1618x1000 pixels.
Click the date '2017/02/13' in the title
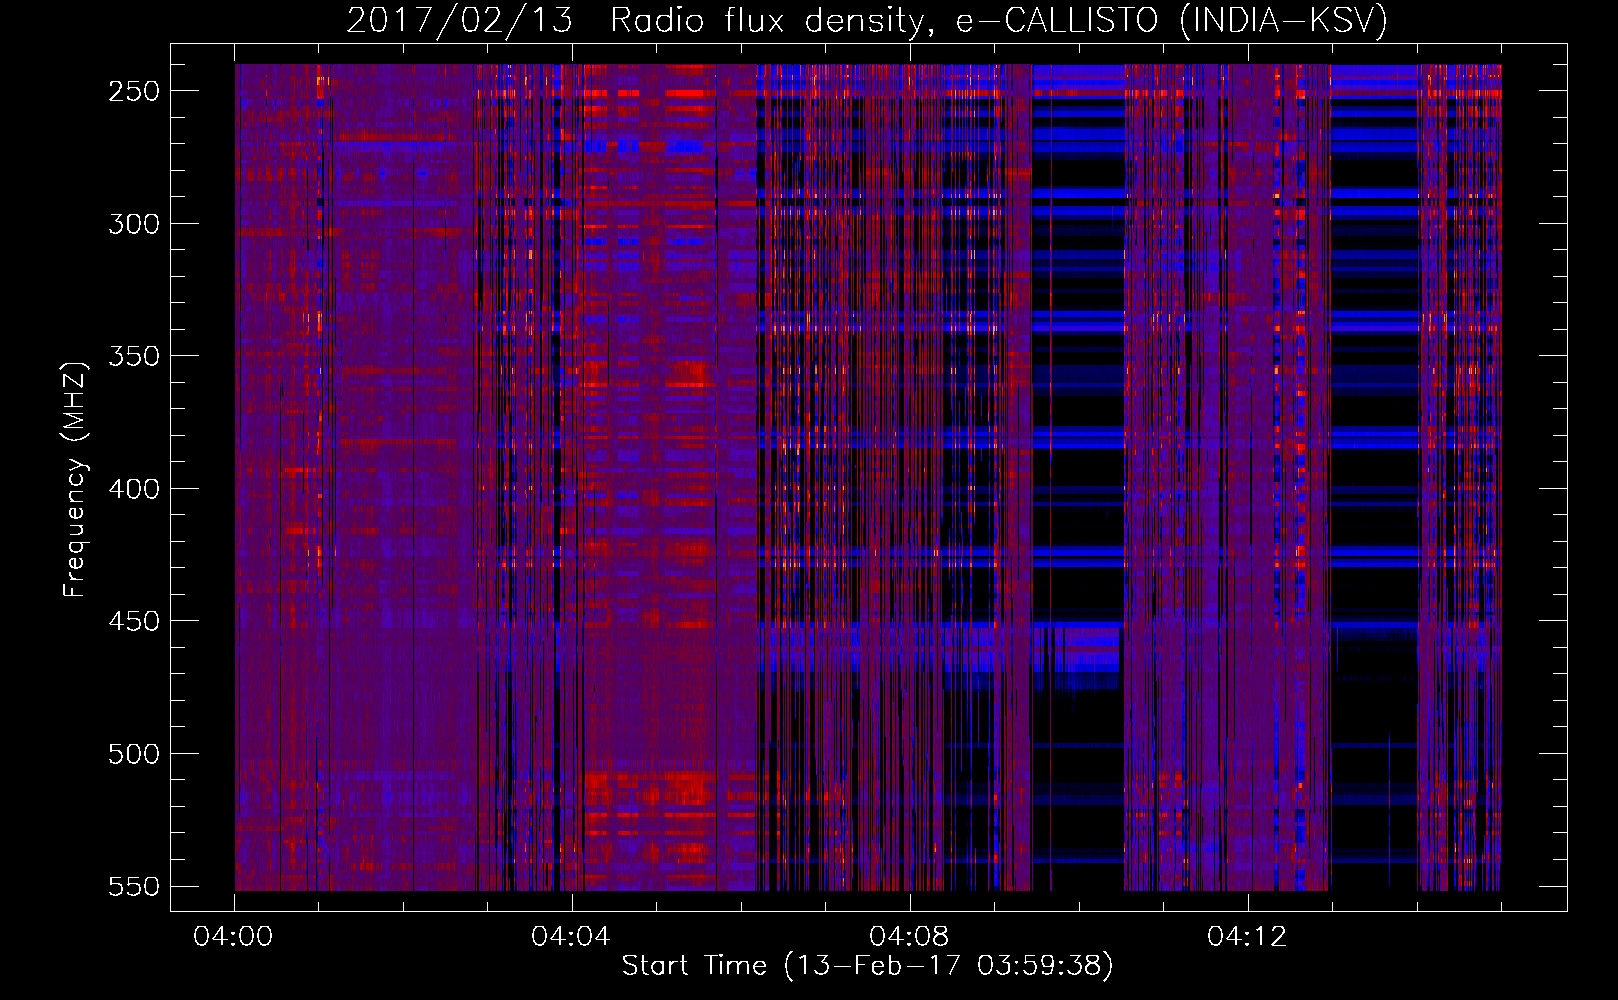[460, 20]
